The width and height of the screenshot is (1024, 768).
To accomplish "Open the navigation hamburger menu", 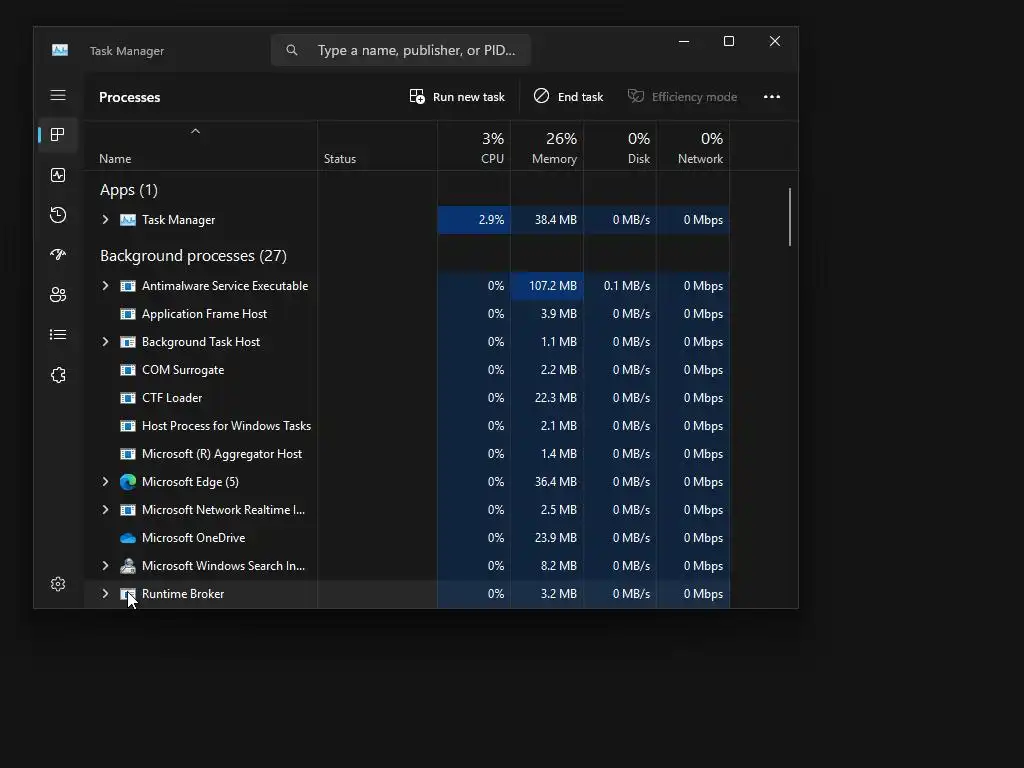I will click(58, 95).
